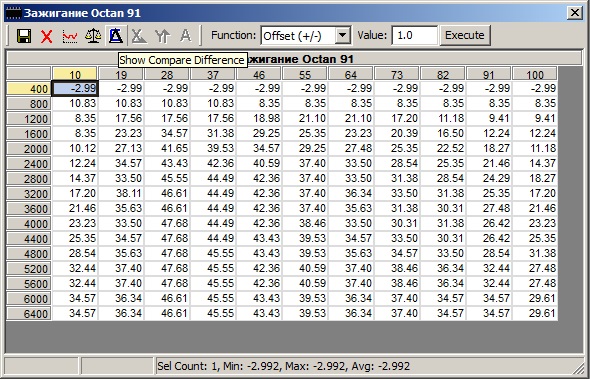The width and height of the screenshot is (590, 380).
Task: Open the Function dropdown showing Offset (+/-)
Action: coord(306,36)
